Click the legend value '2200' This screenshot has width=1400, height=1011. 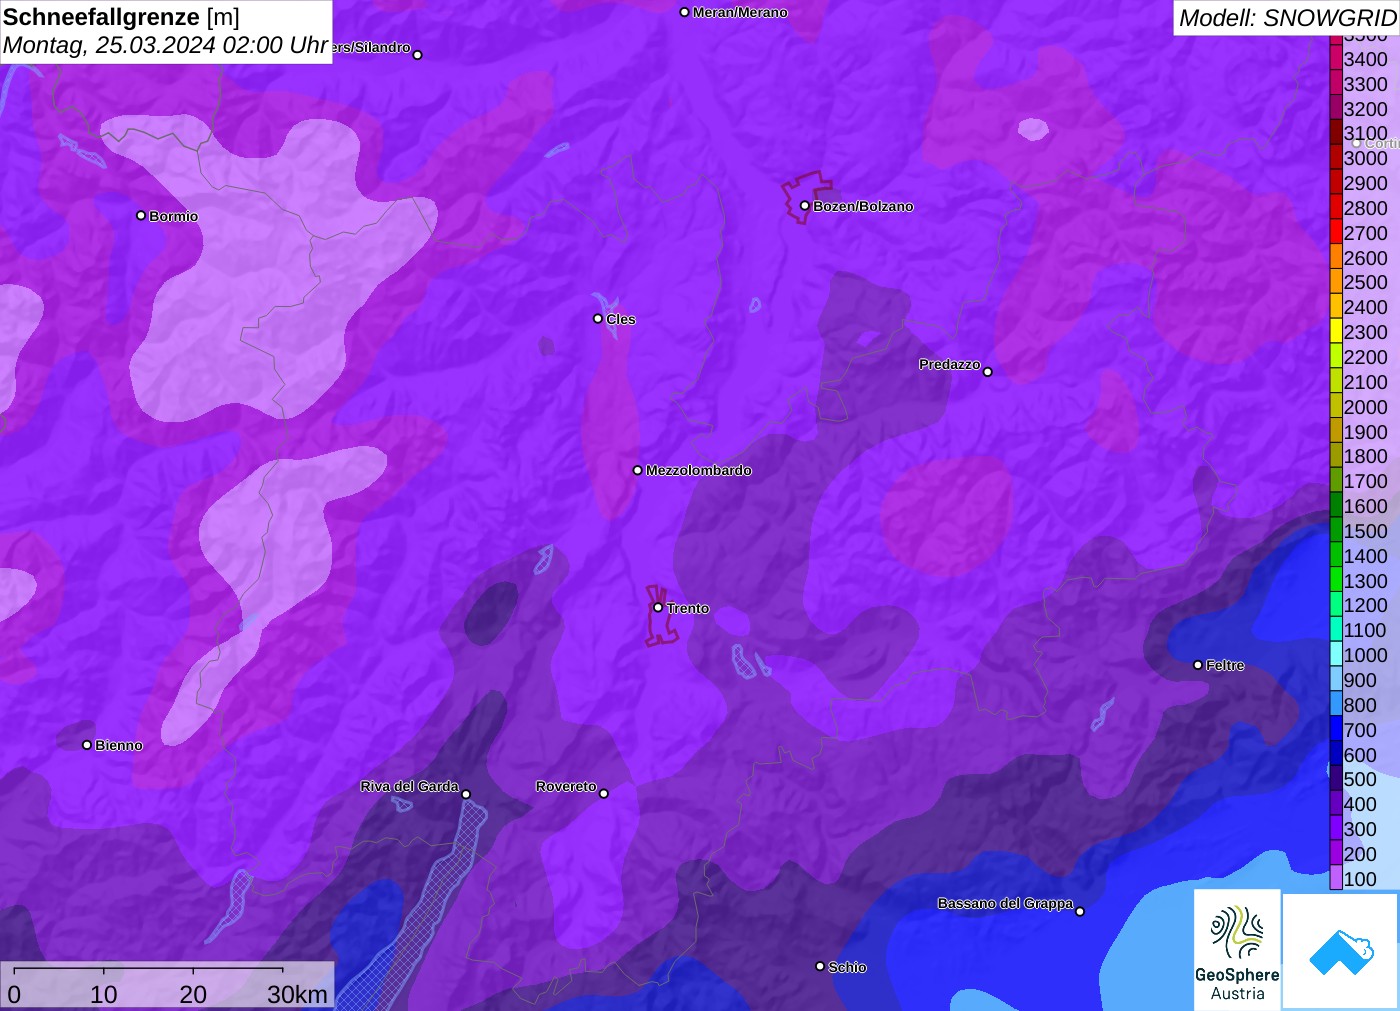(1365, 357)
